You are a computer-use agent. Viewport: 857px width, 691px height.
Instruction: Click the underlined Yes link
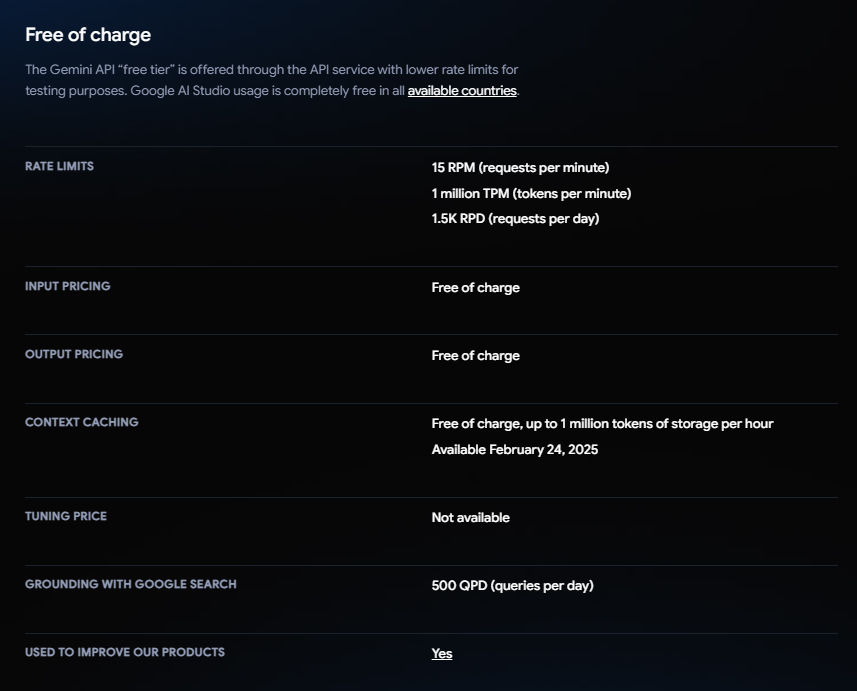[x=442, y=653]
